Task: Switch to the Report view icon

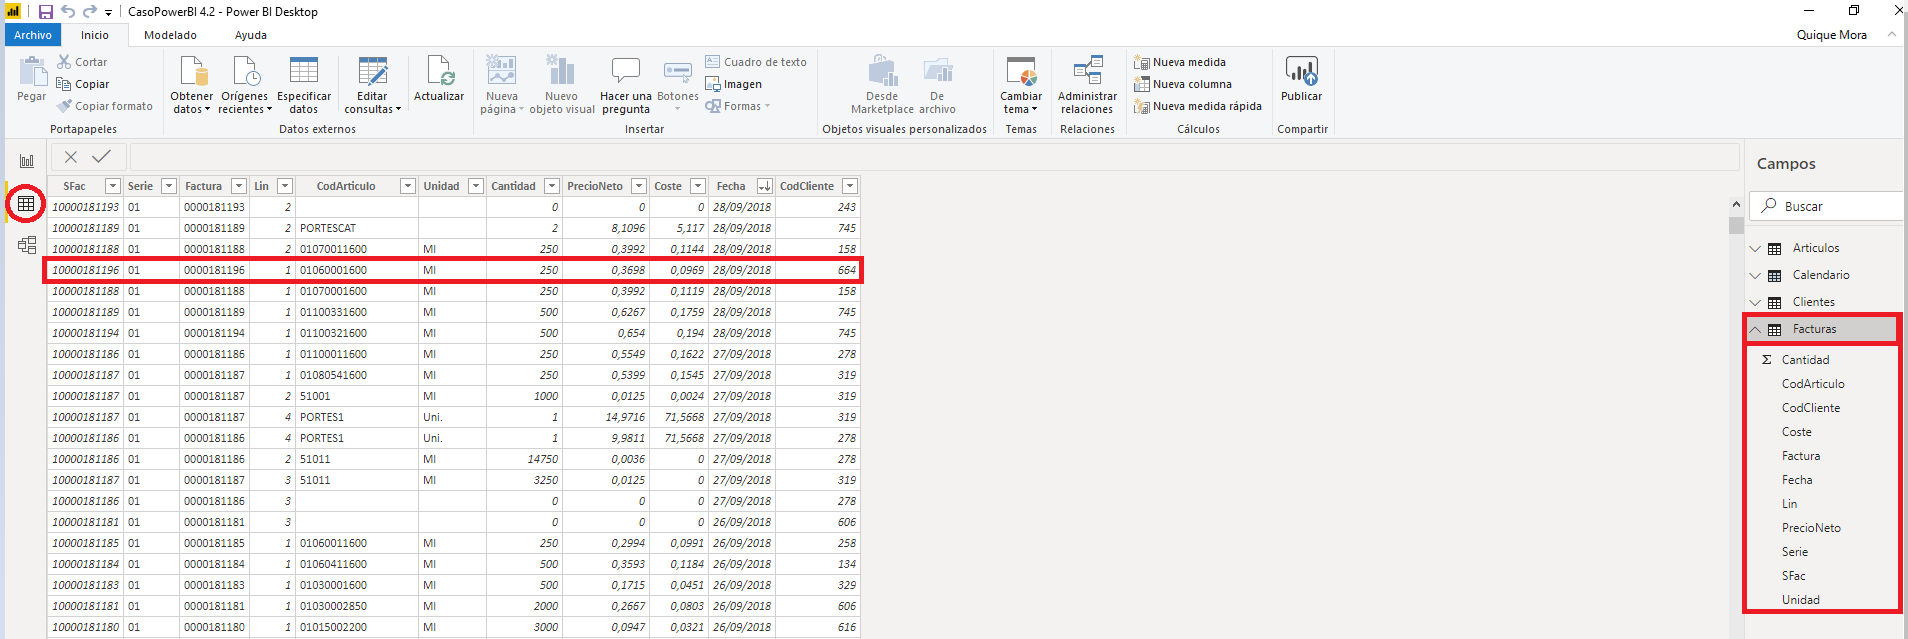Action: (x=27, y=161)
